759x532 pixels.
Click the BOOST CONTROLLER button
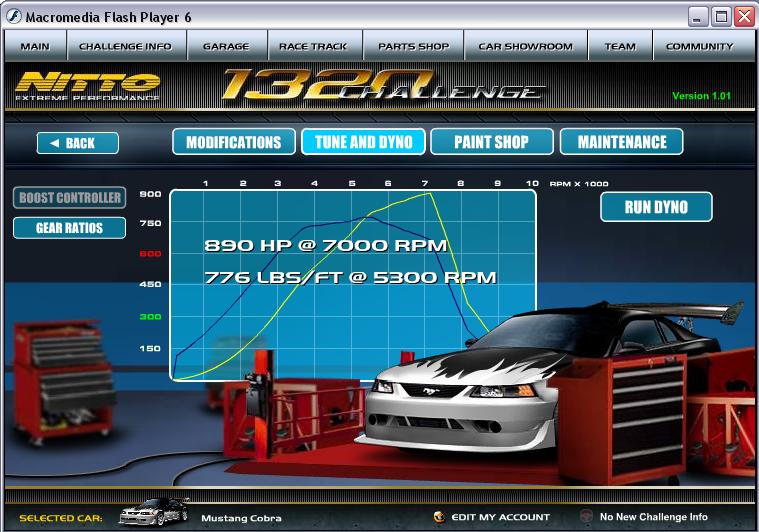[x=70, y=198]
